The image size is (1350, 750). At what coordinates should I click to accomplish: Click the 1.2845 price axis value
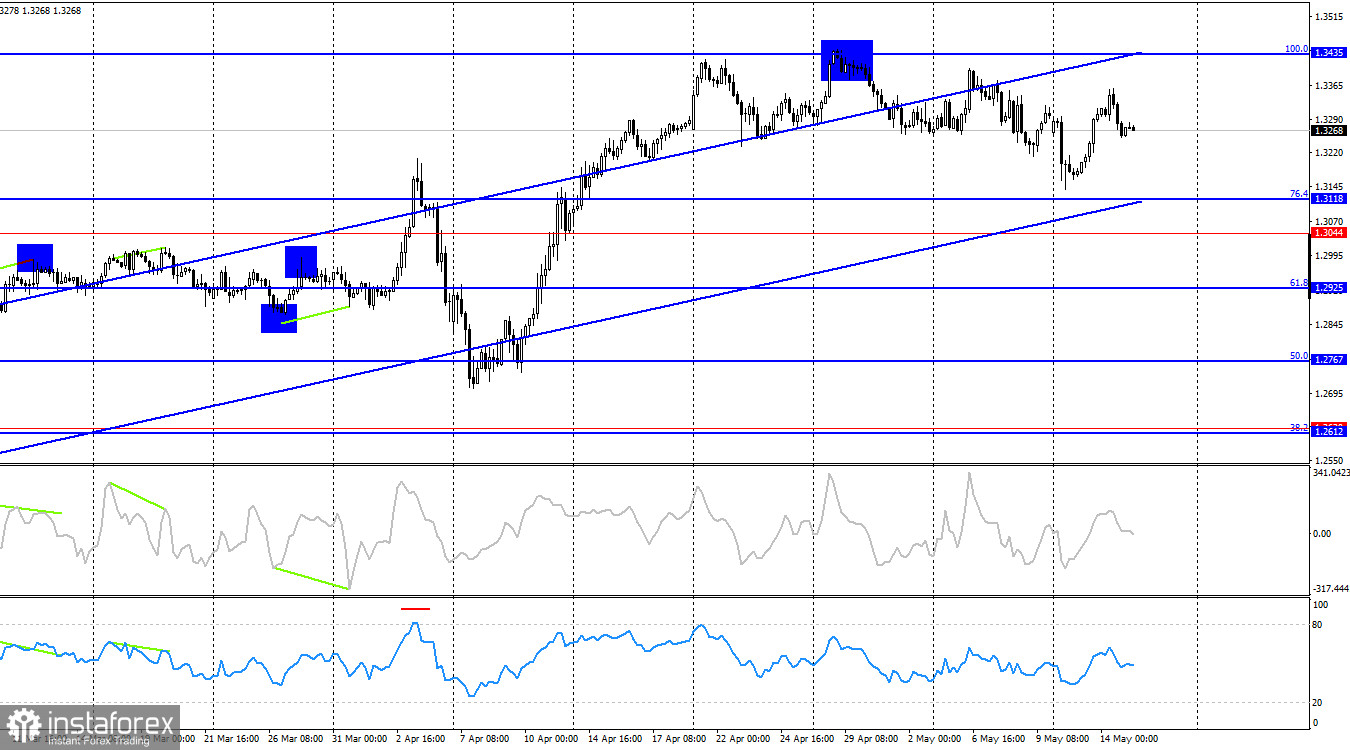1329,325
